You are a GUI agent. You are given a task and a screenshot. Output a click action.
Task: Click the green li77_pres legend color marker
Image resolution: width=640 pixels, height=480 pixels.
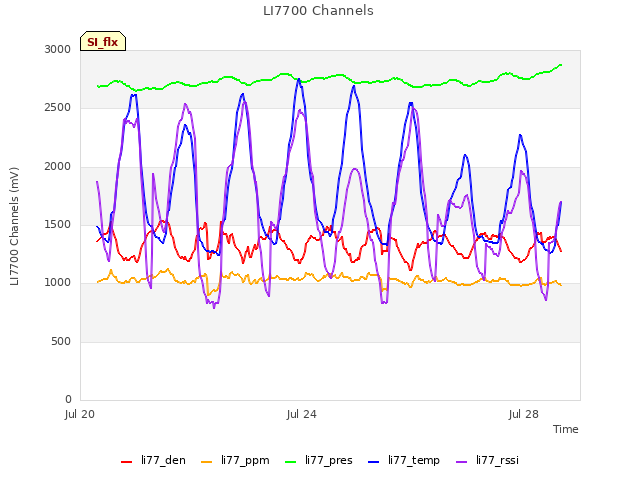point(290,462)
